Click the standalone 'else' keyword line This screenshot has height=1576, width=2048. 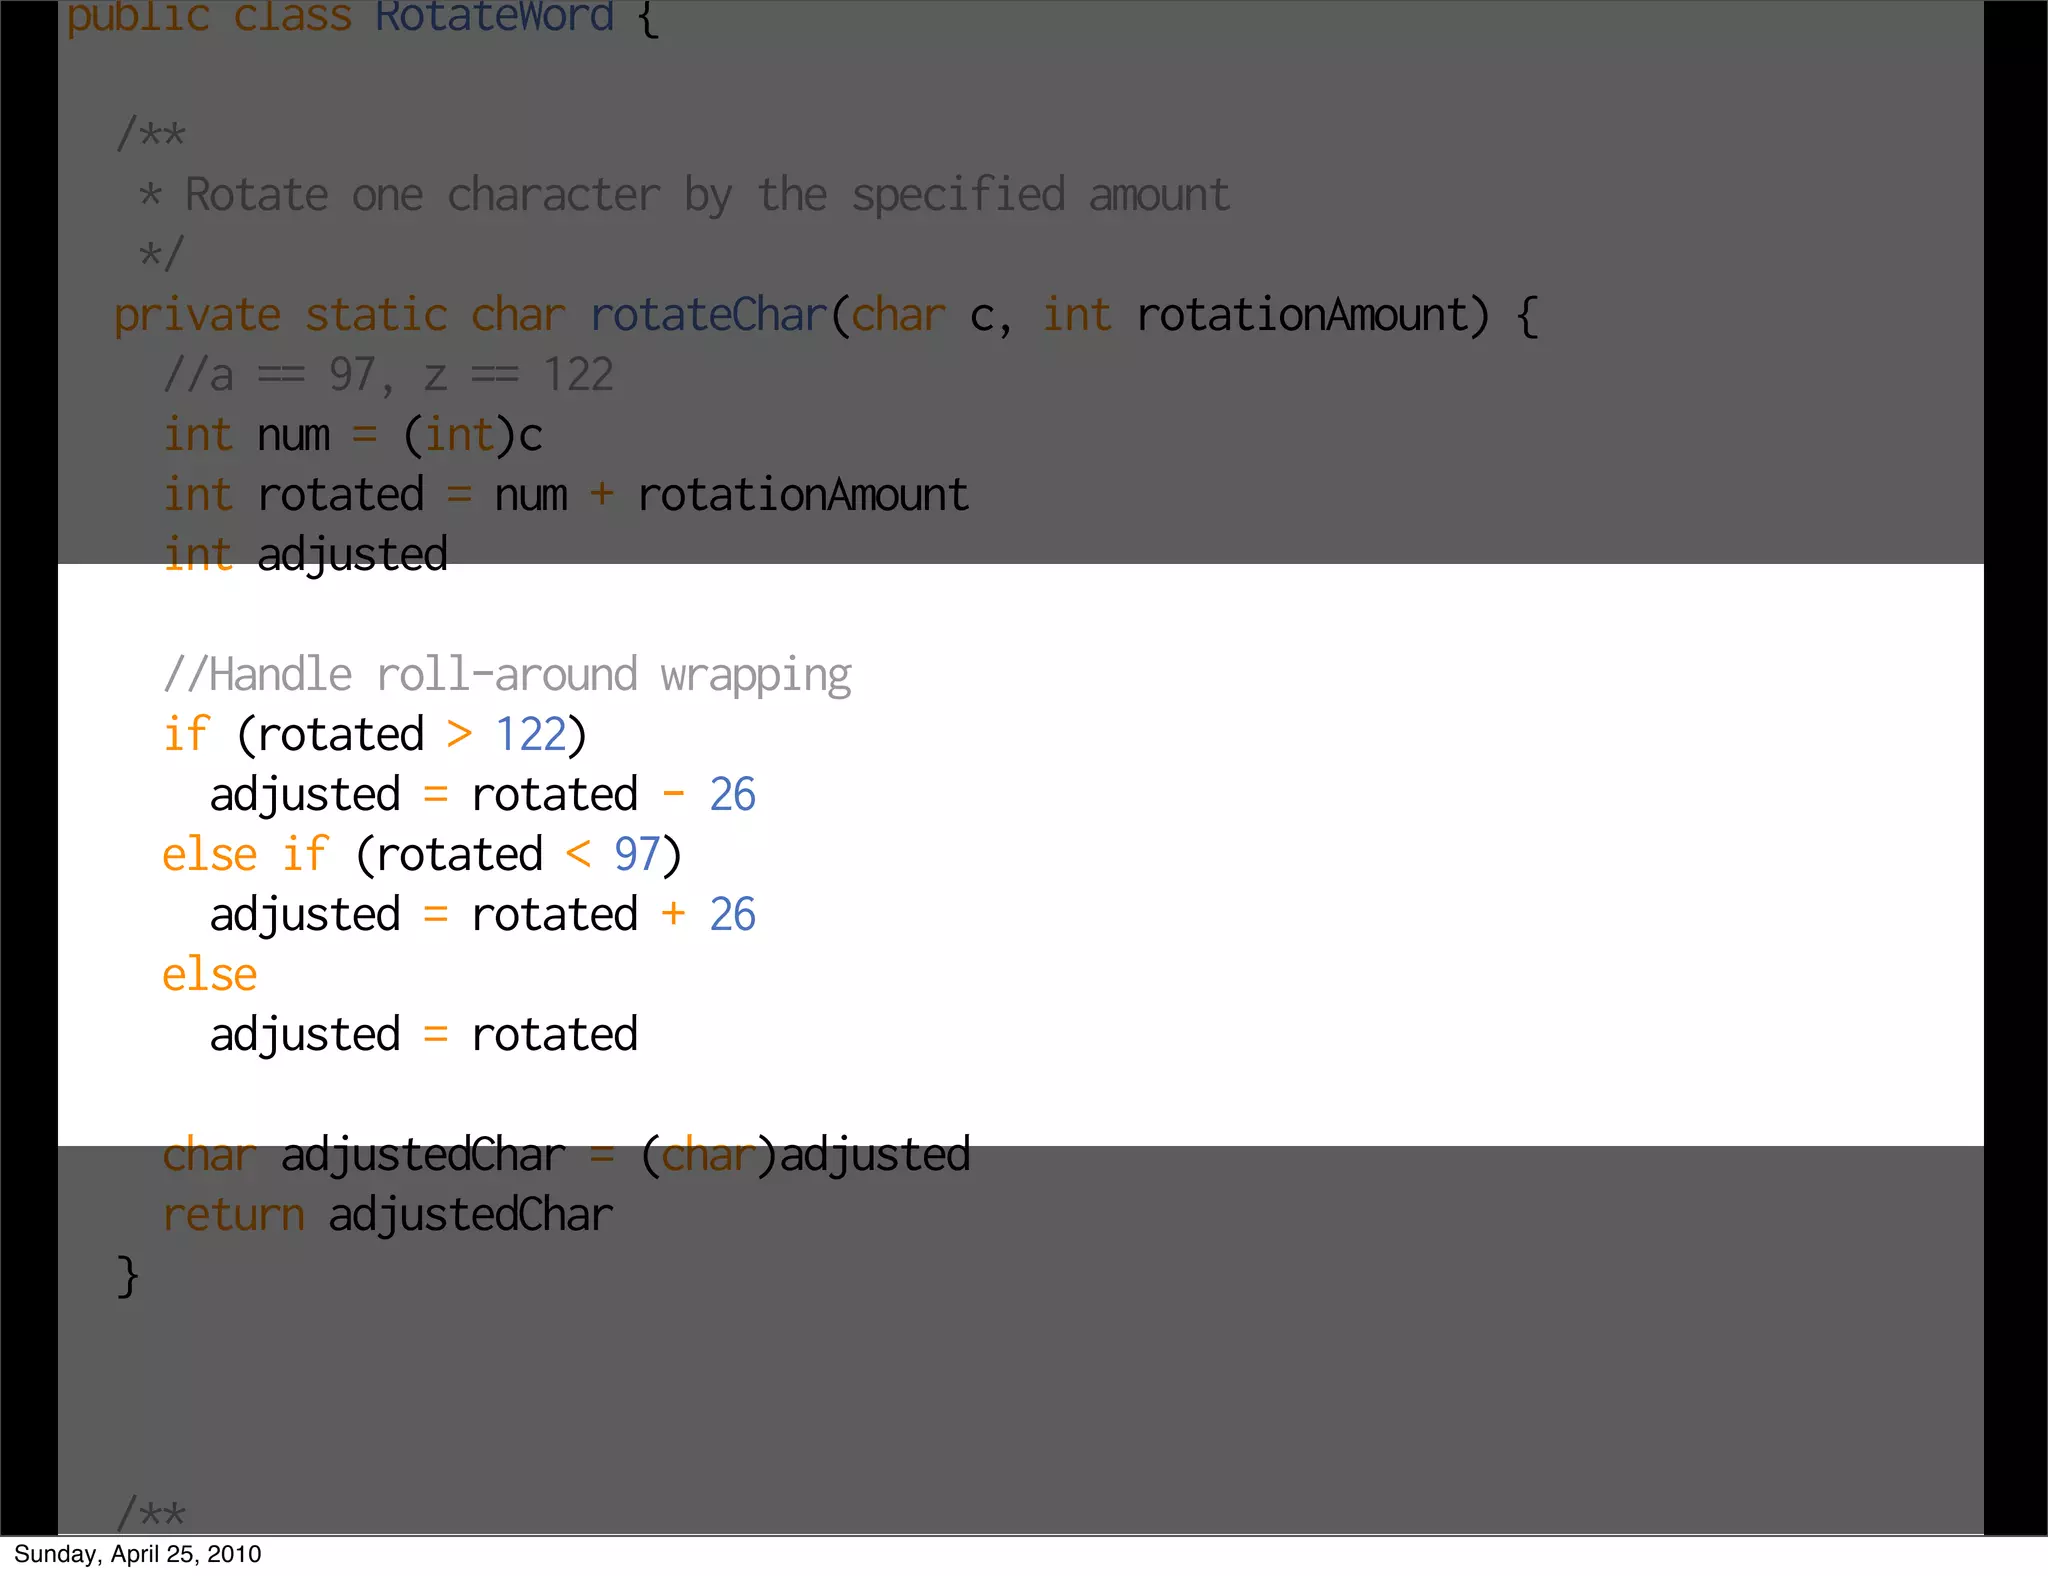(x=210, y=974)
